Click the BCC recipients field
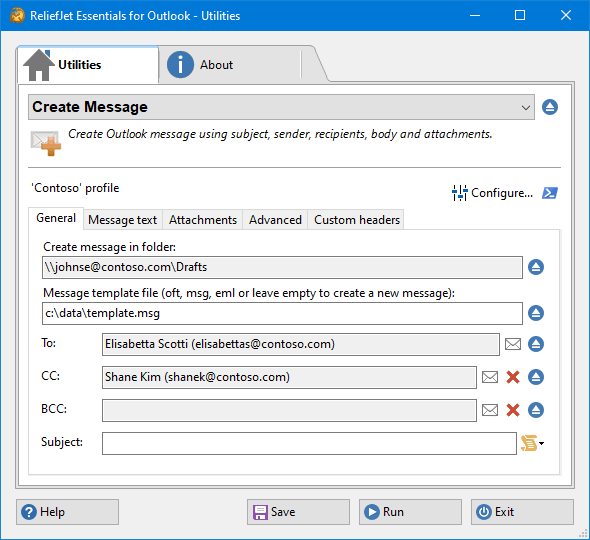 (x=289, y=411)
